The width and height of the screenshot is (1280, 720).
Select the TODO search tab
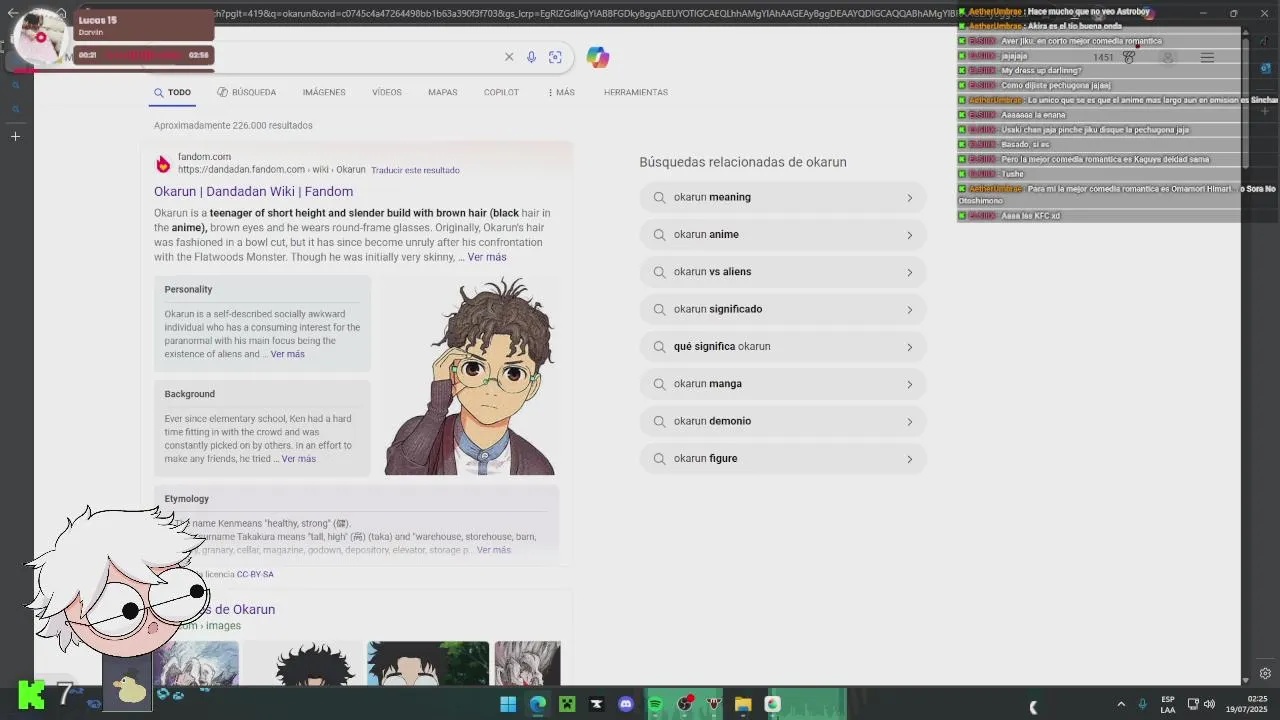[x=172, y=92]
